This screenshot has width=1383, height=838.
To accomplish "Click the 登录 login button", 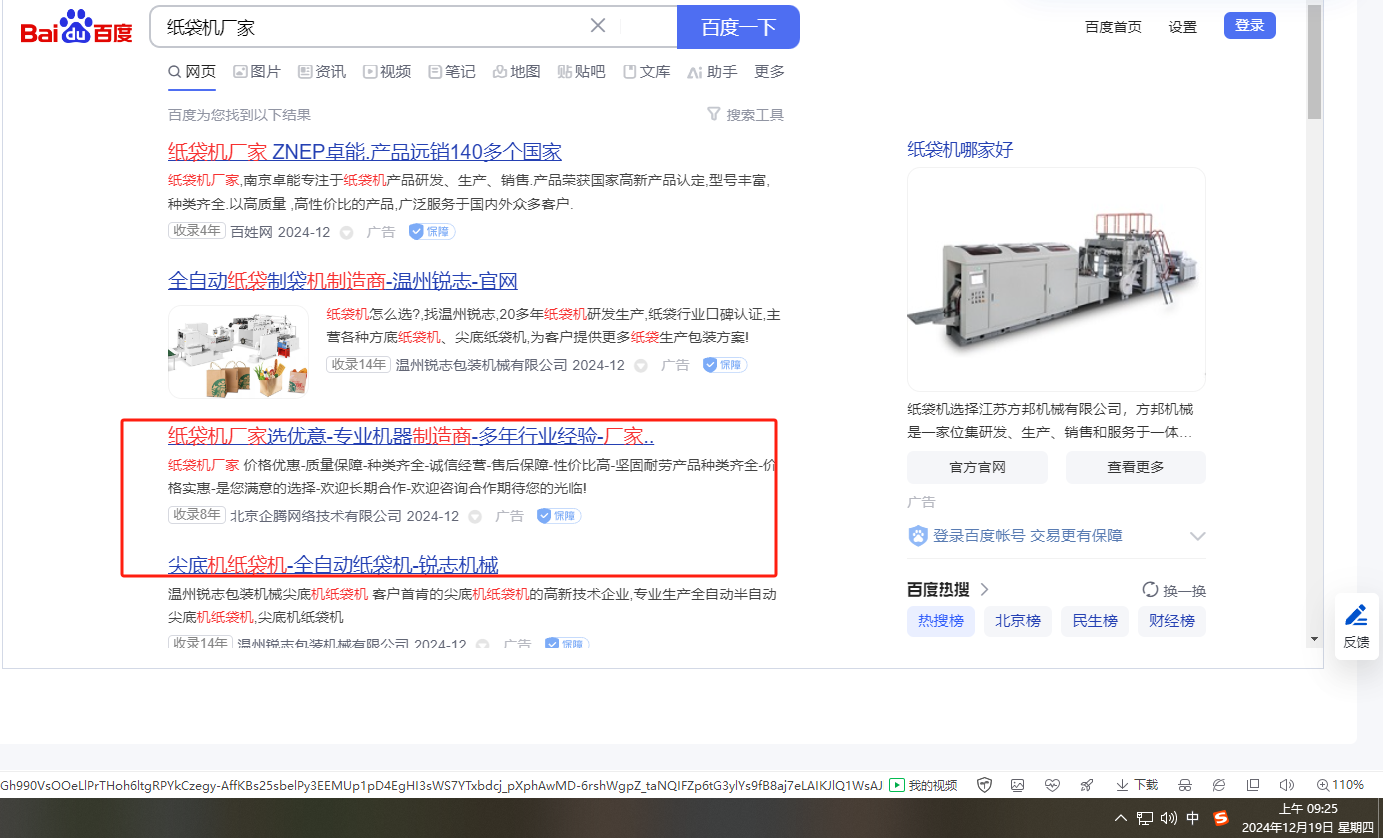I will [1250, 26].
